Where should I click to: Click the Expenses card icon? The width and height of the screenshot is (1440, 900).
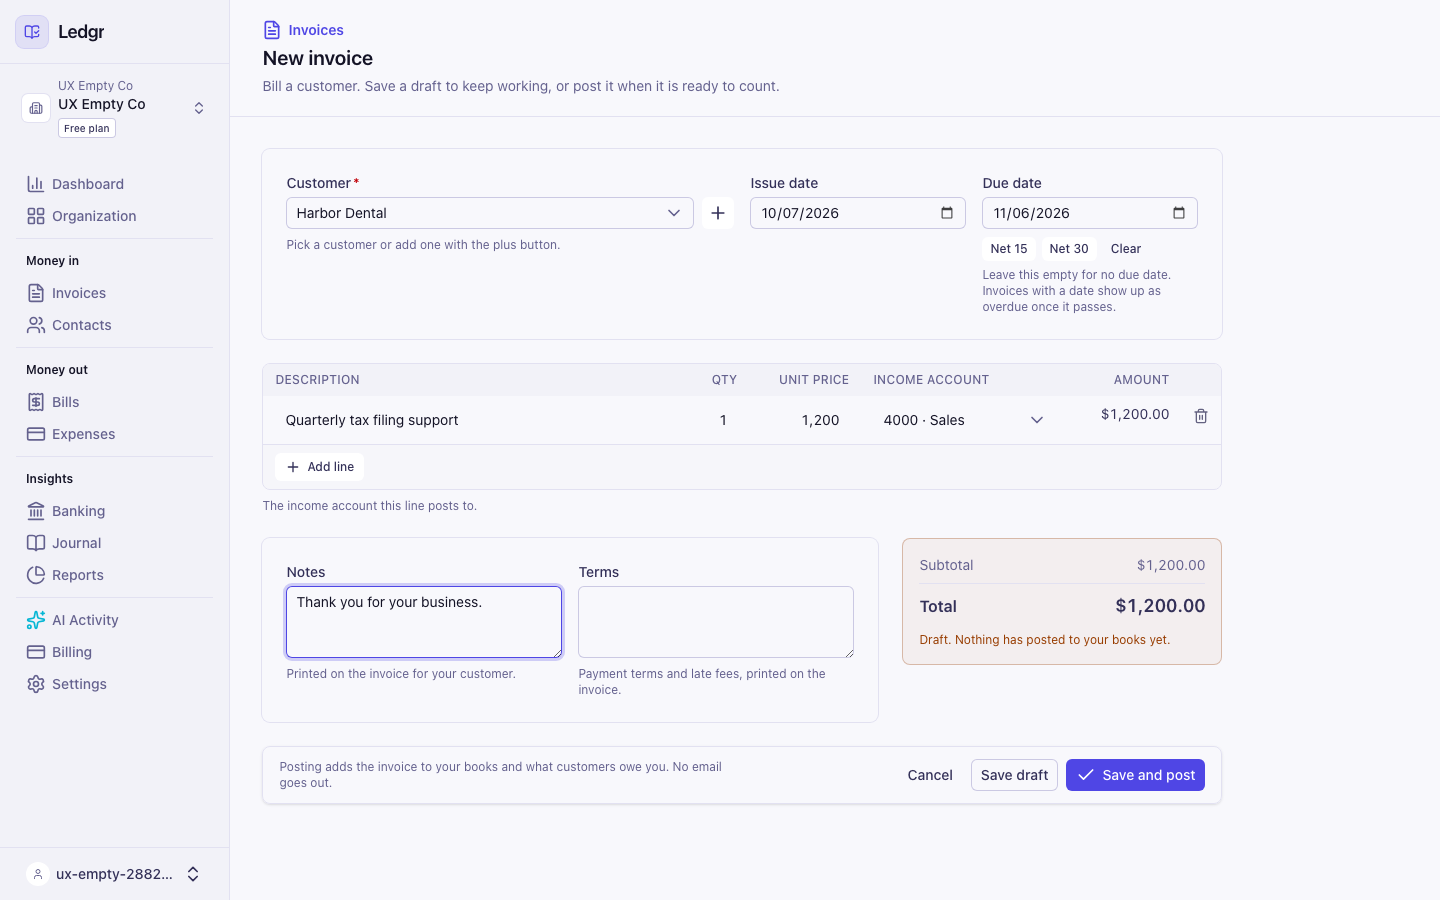click(x=36, y=434)
